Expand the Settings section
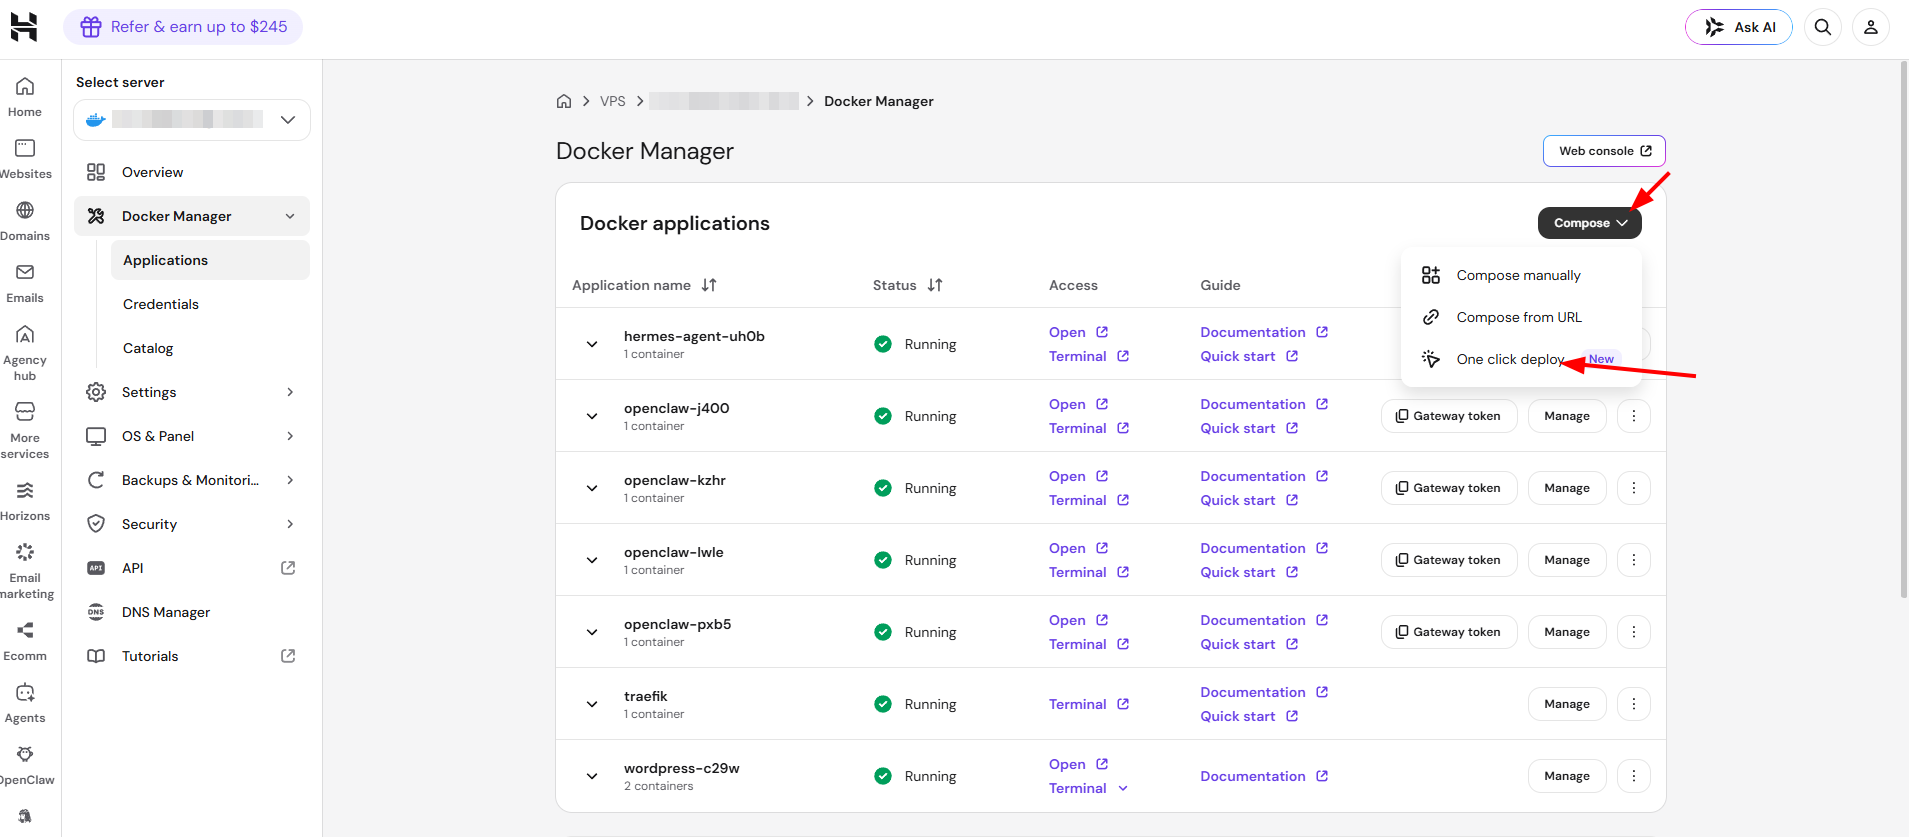Screen dimensions: 1909x837 point(290,392)
